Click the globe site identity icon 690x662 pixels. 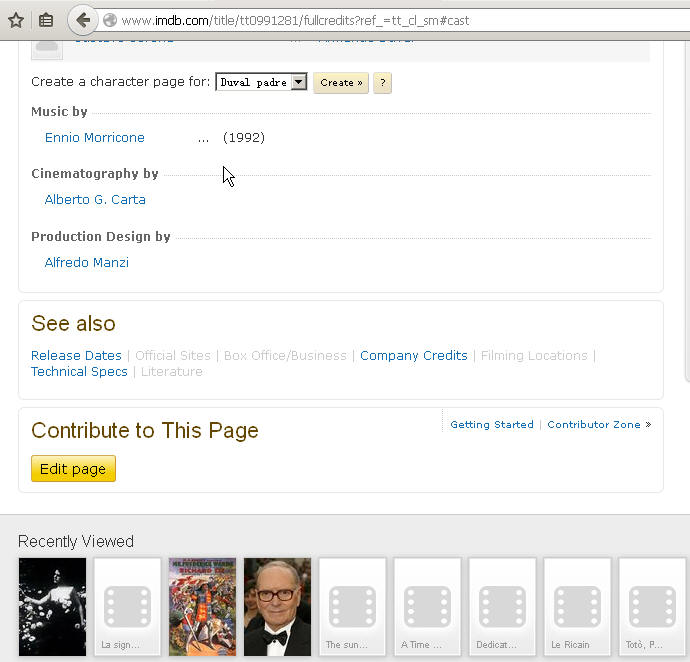coord(110,20)
